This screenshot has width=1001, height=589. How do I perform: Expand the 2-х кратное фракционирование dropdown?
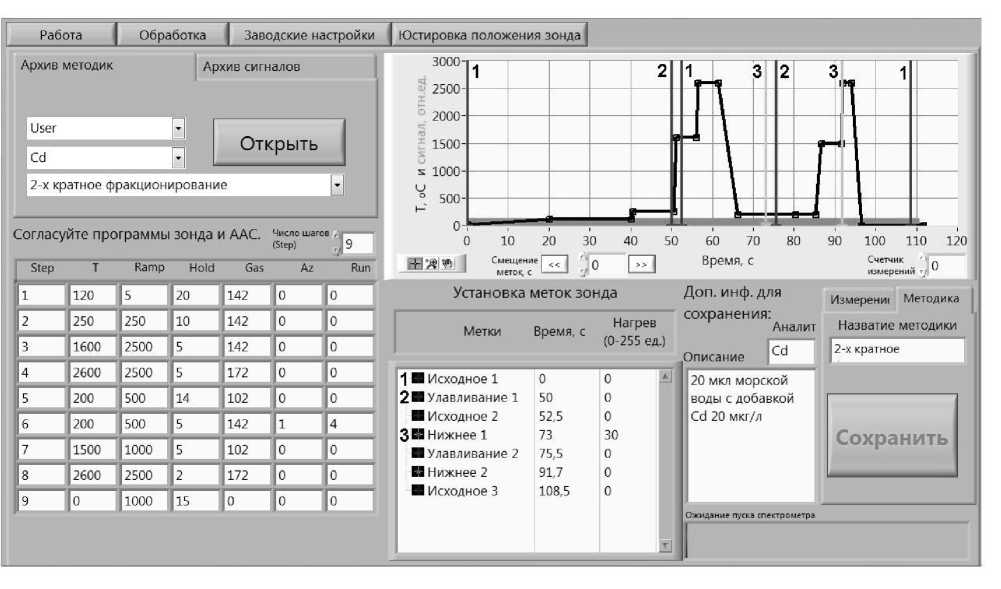[337, 185]
